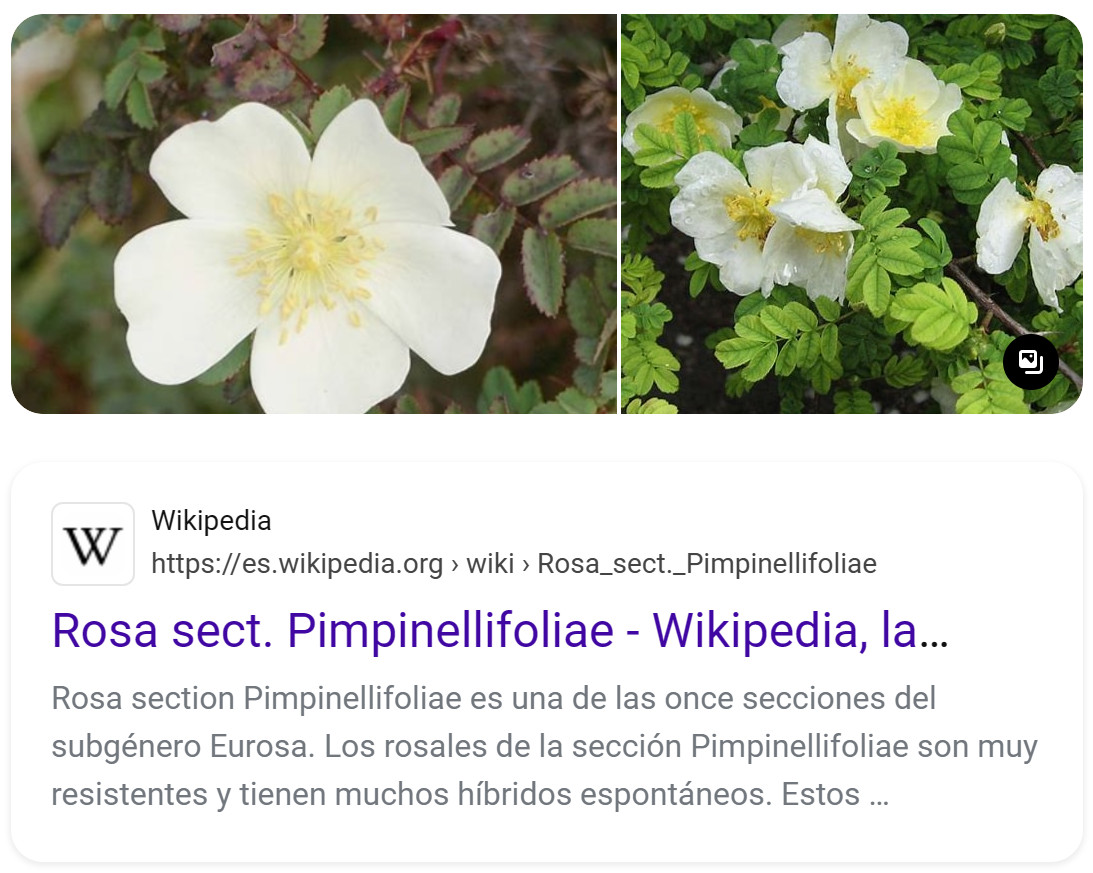This screenshot has height=873, width=1093.
Task: Select the Rosa_sect._Pimpinellifoliae breadcrumb segment
Action: pyautogui.click(x=707, y=563)
